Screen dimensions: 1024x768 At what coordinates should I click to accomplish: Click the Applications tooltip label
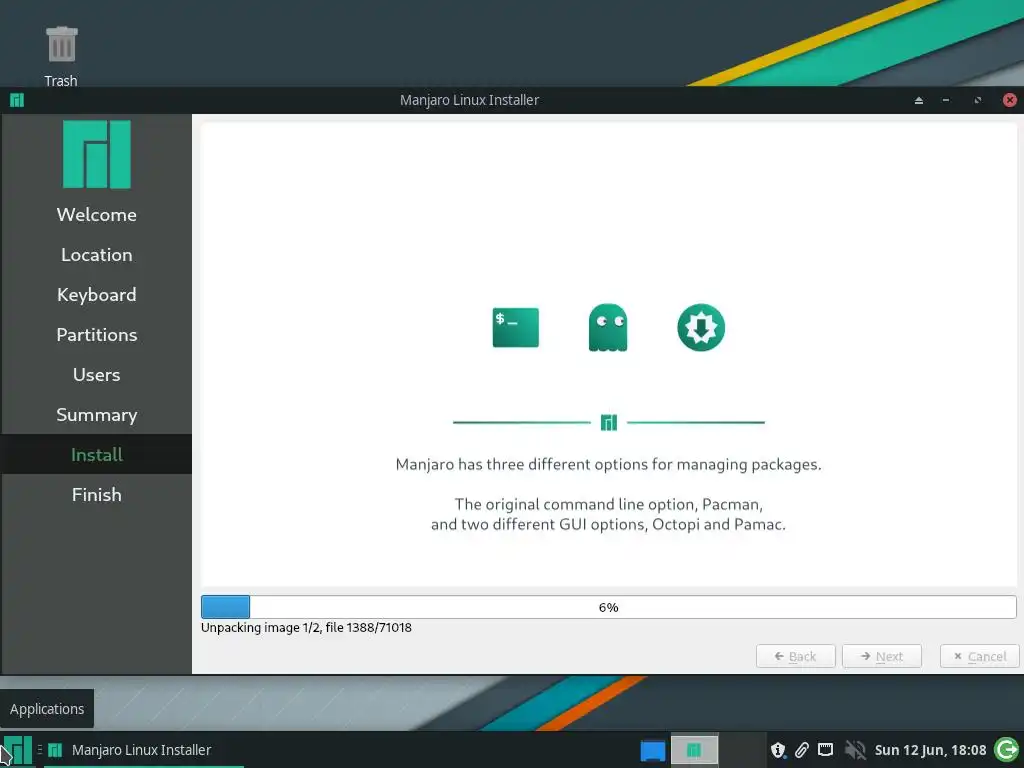[x=47, y=709]
